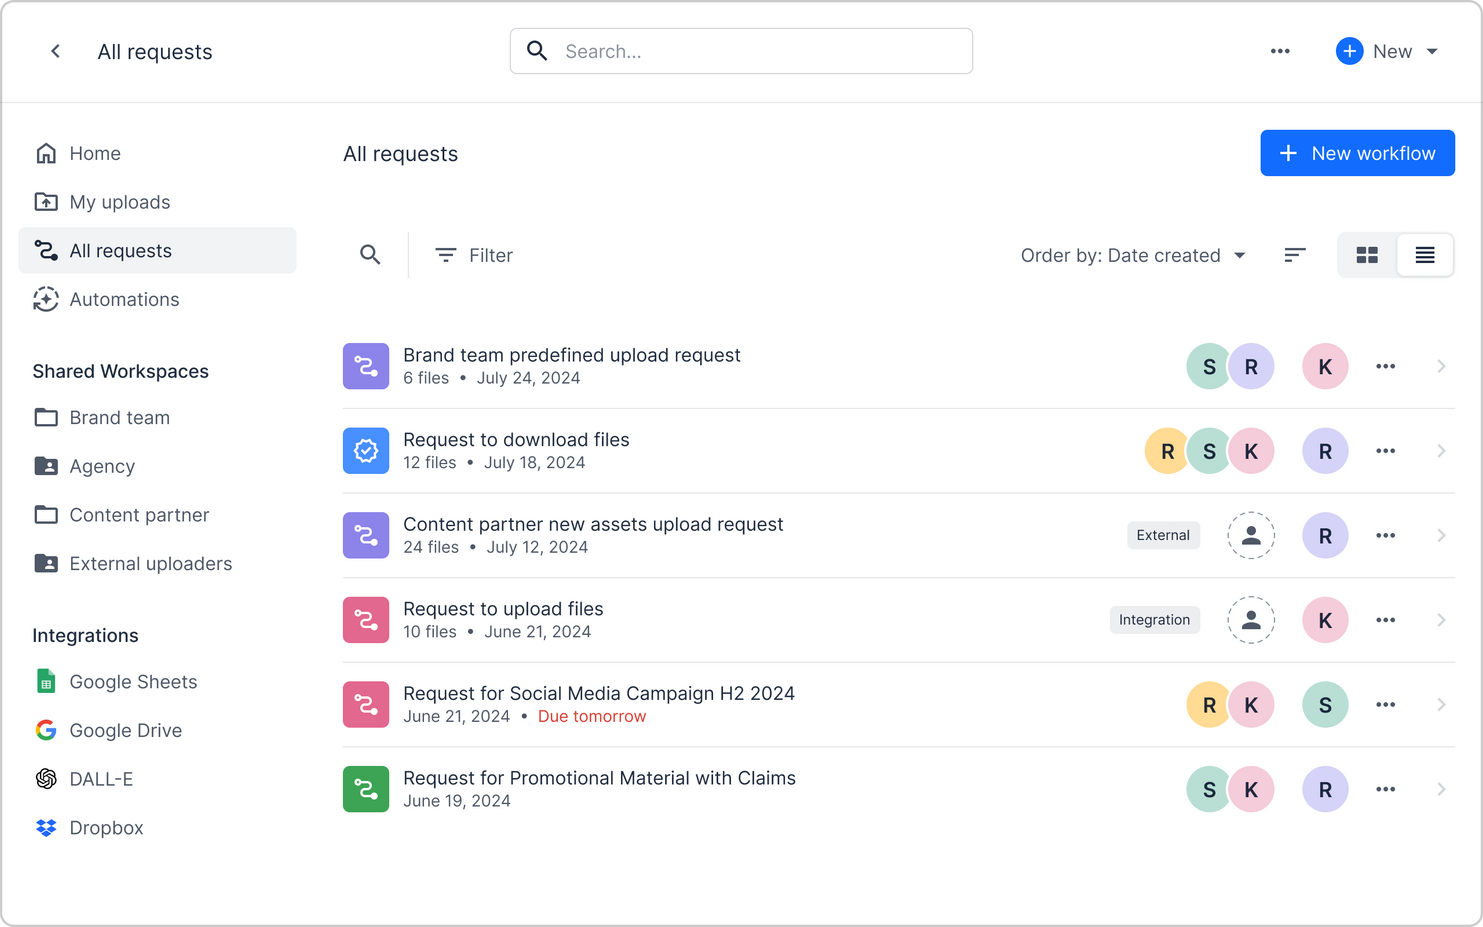1483x927 pixels.
Task: Switch to grid view
Action: point(1367,255)
